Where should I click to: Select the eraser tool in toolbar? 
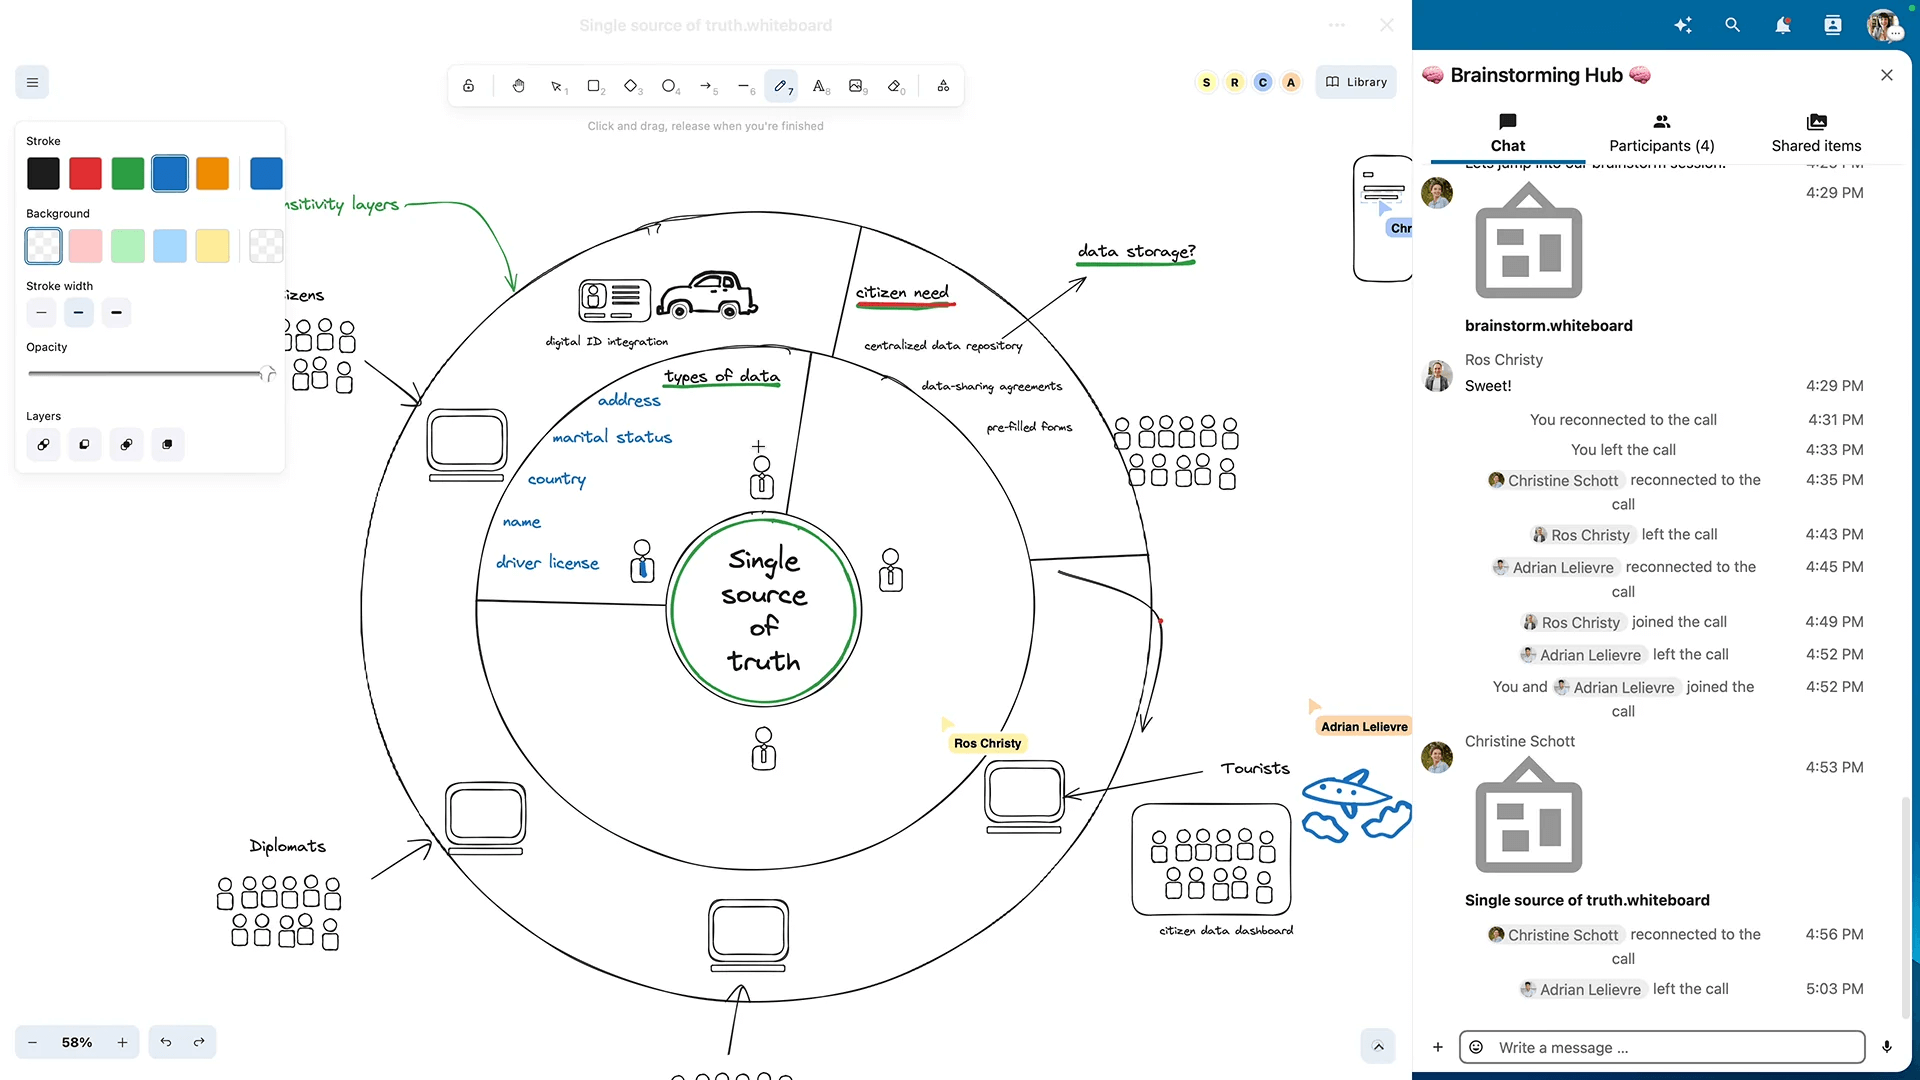point(897,86)
